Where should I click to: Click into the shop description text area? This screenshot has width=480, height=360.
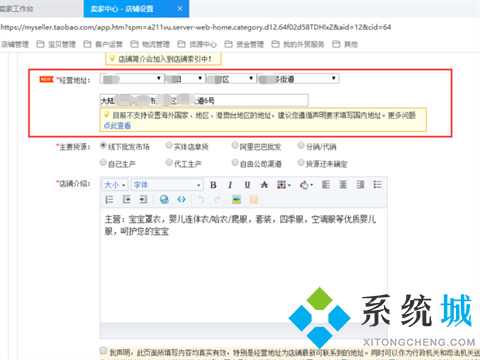244,265
